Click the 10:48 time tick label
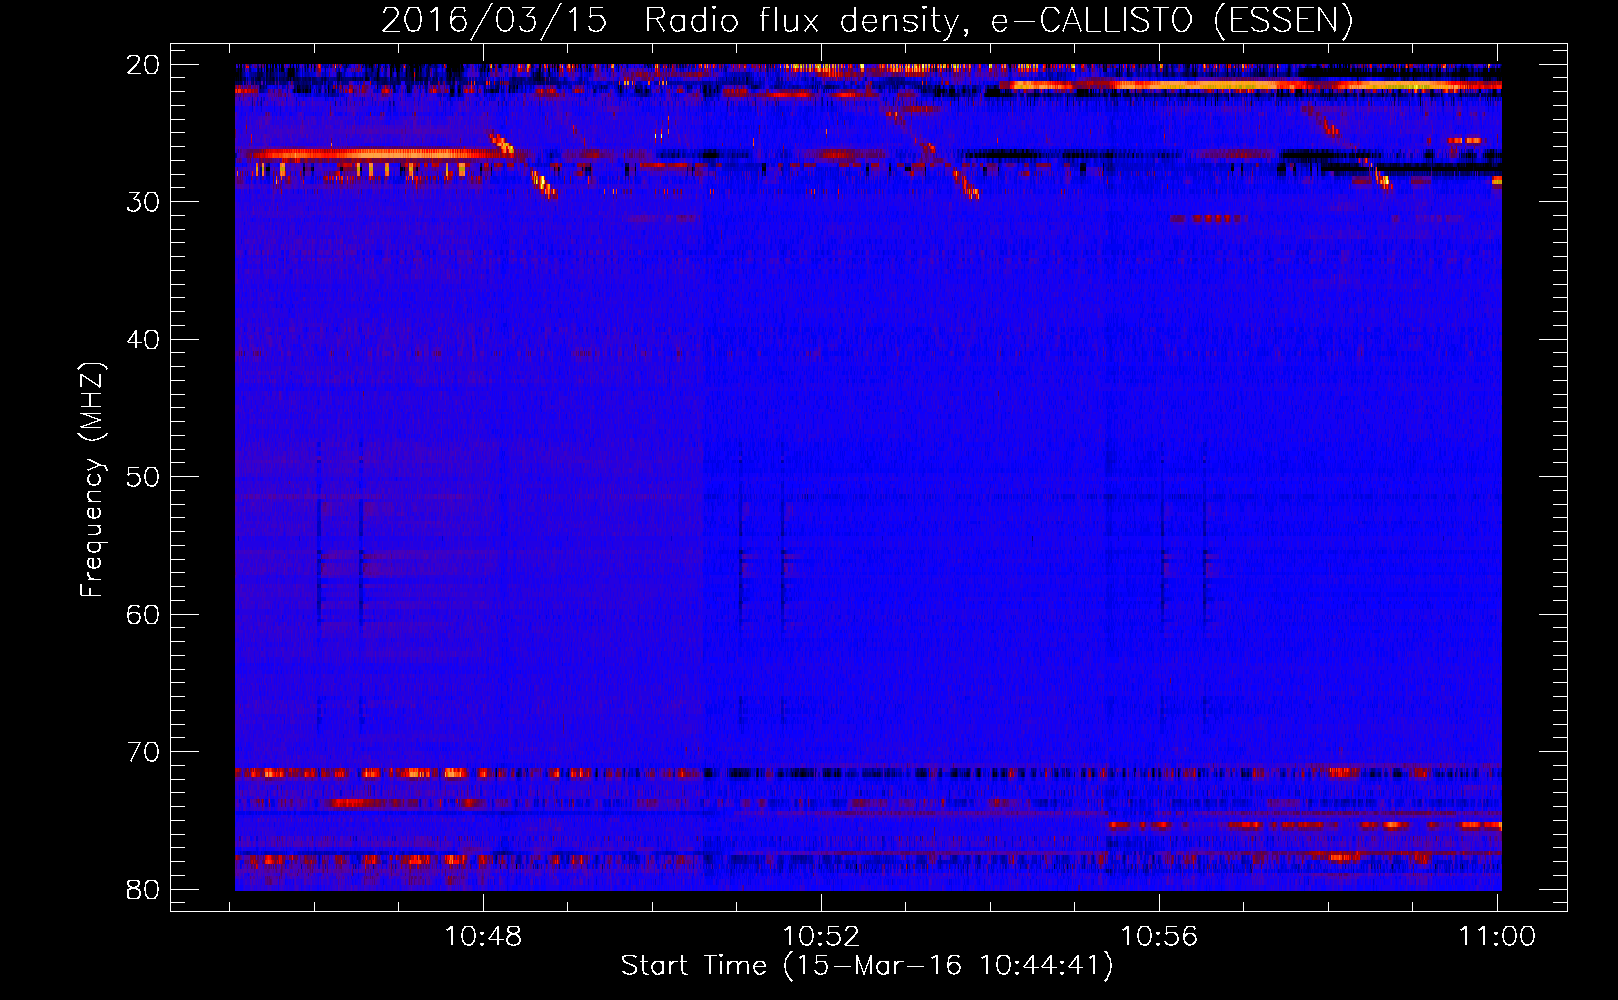Screen dimensions: 1618x1000 (x=483, y=937)
